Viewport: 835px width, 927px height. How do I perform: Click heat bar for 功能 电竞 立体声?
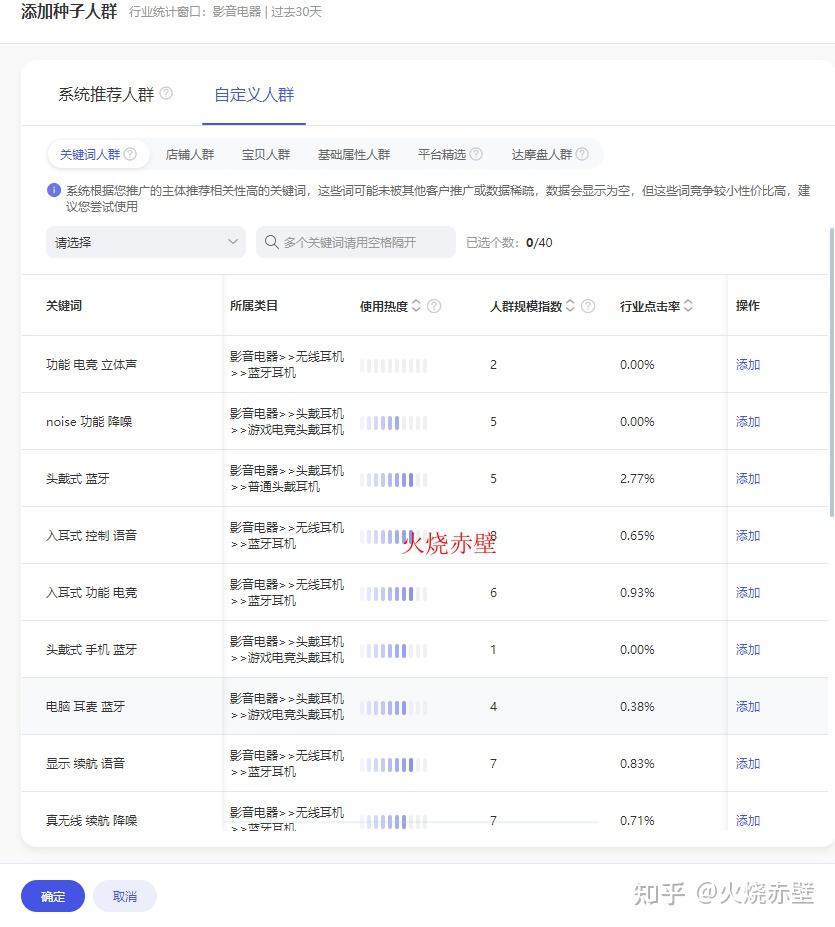[x=393, y=365]
